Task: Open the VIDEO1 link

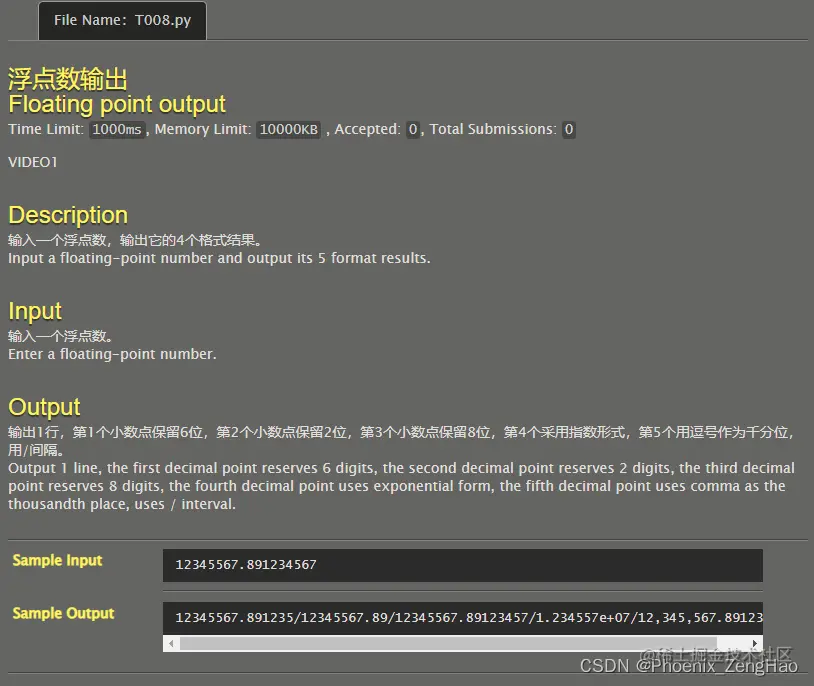Action: (33, 162)
